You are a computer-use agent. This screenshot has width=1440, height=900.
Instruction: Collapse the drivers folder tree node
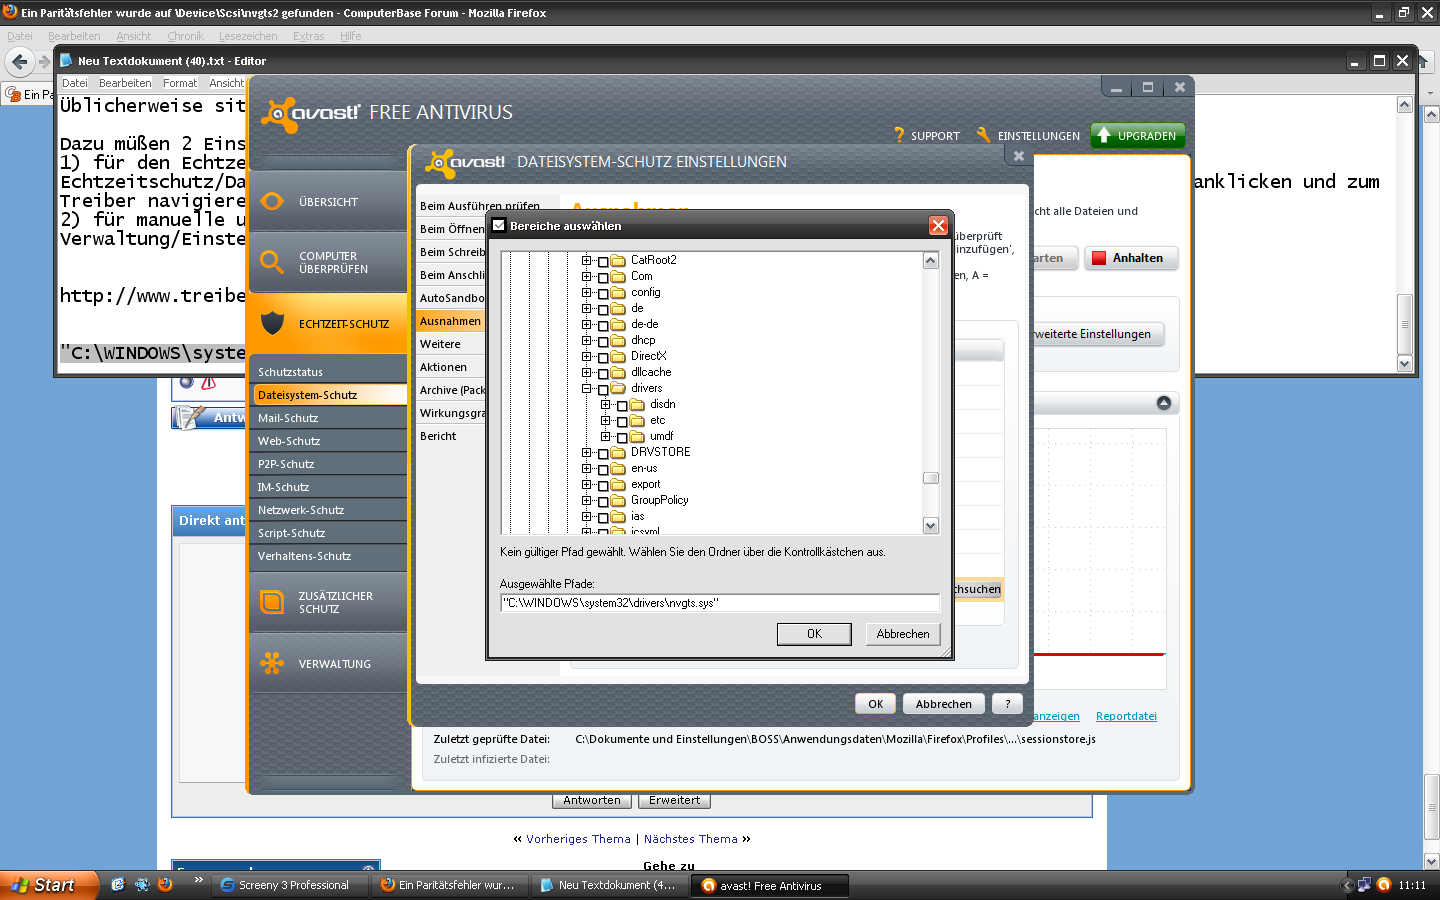coord(587,388)
